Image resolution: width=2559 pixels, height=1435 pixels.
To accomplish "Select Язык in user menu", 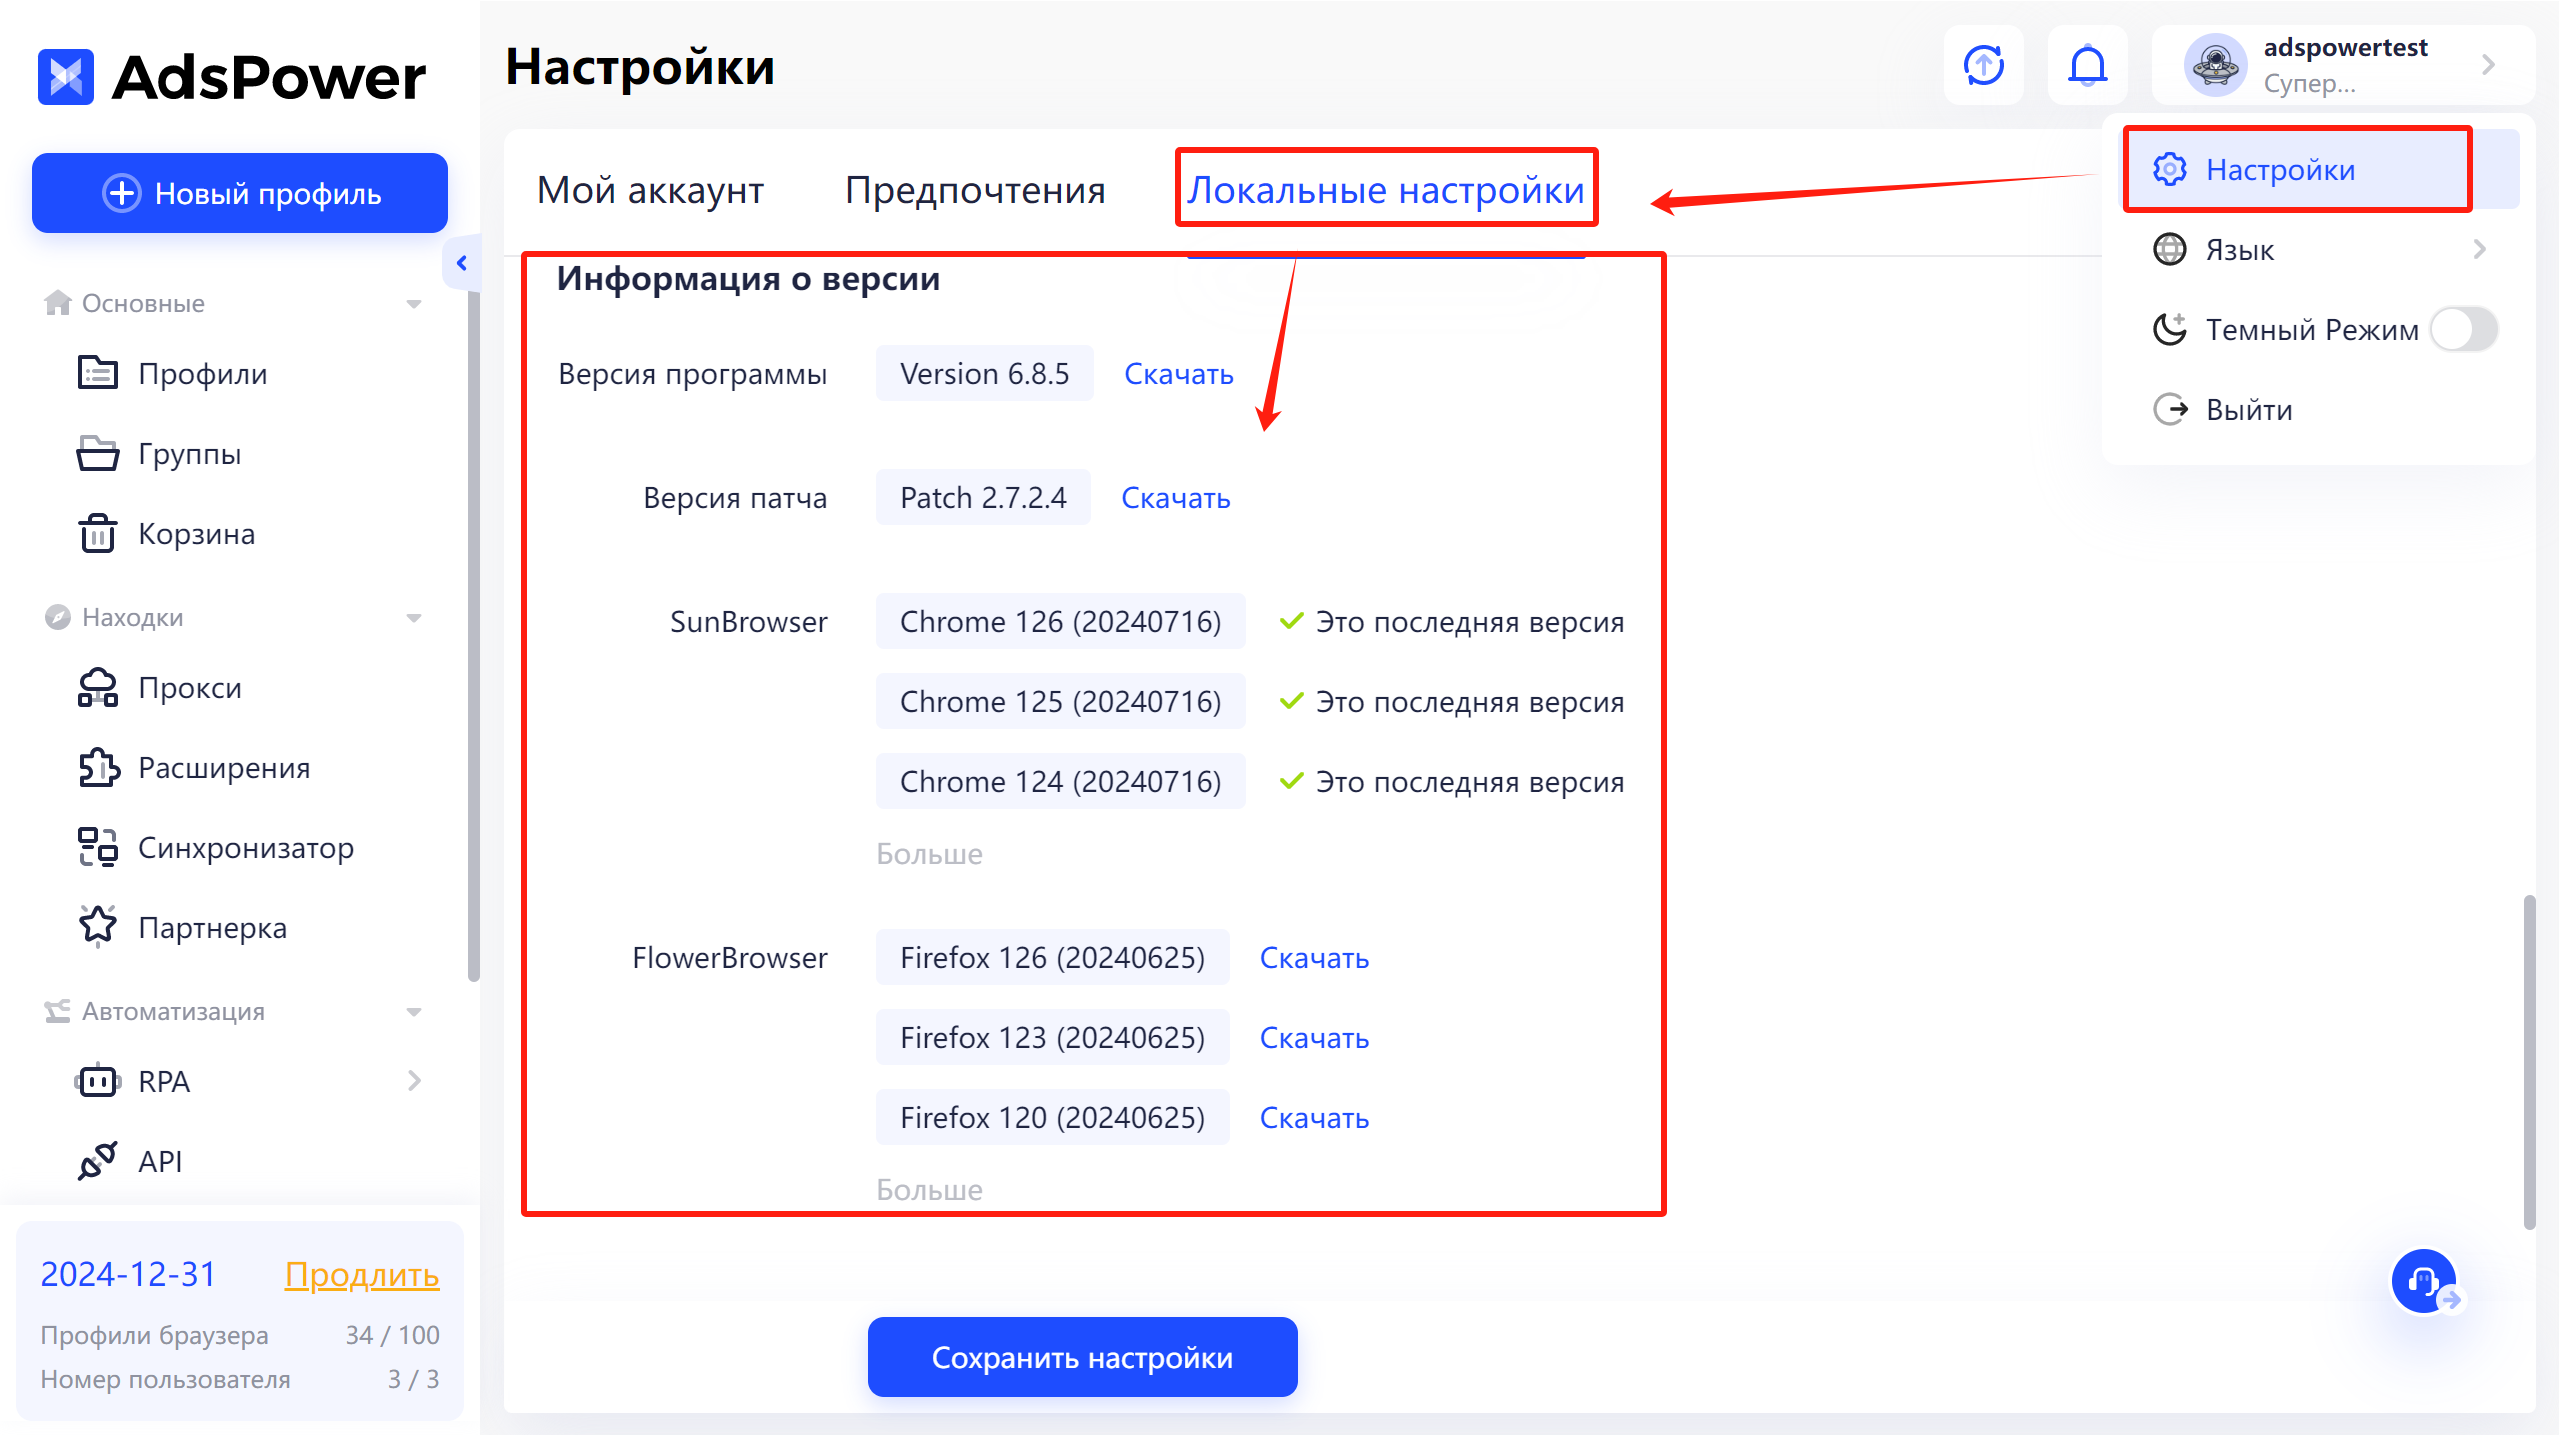I will tap(2319, 249).
